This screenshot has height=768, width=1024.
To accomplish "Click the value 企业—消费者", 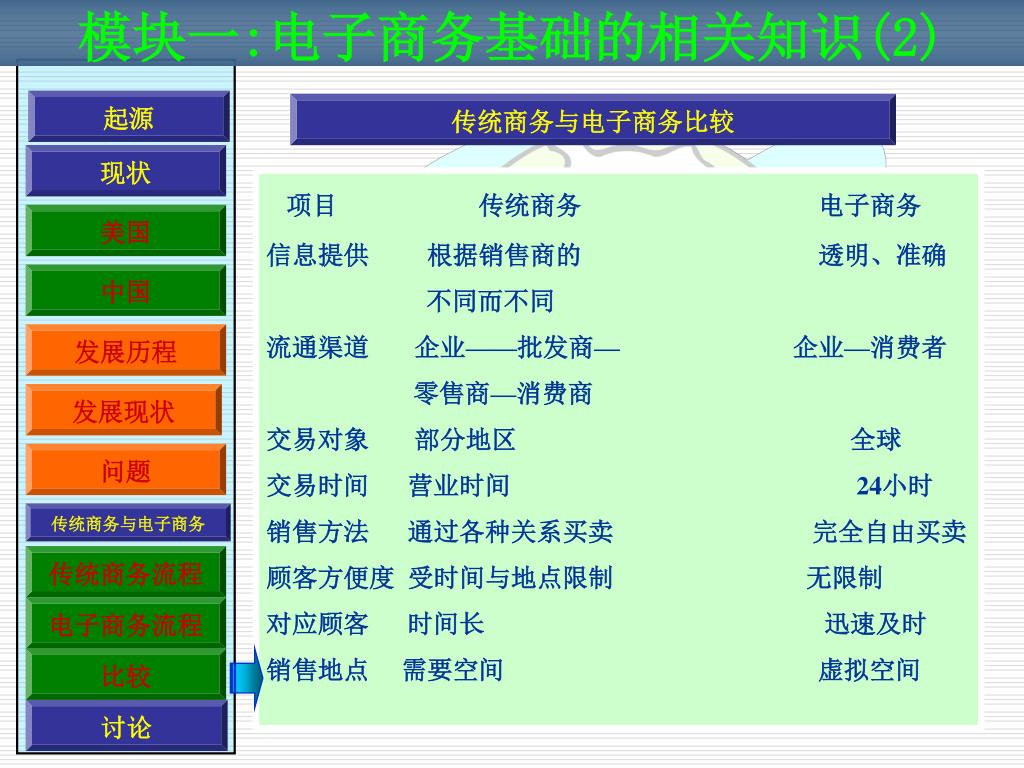I will pyautogui.click(x=870, y=347).
